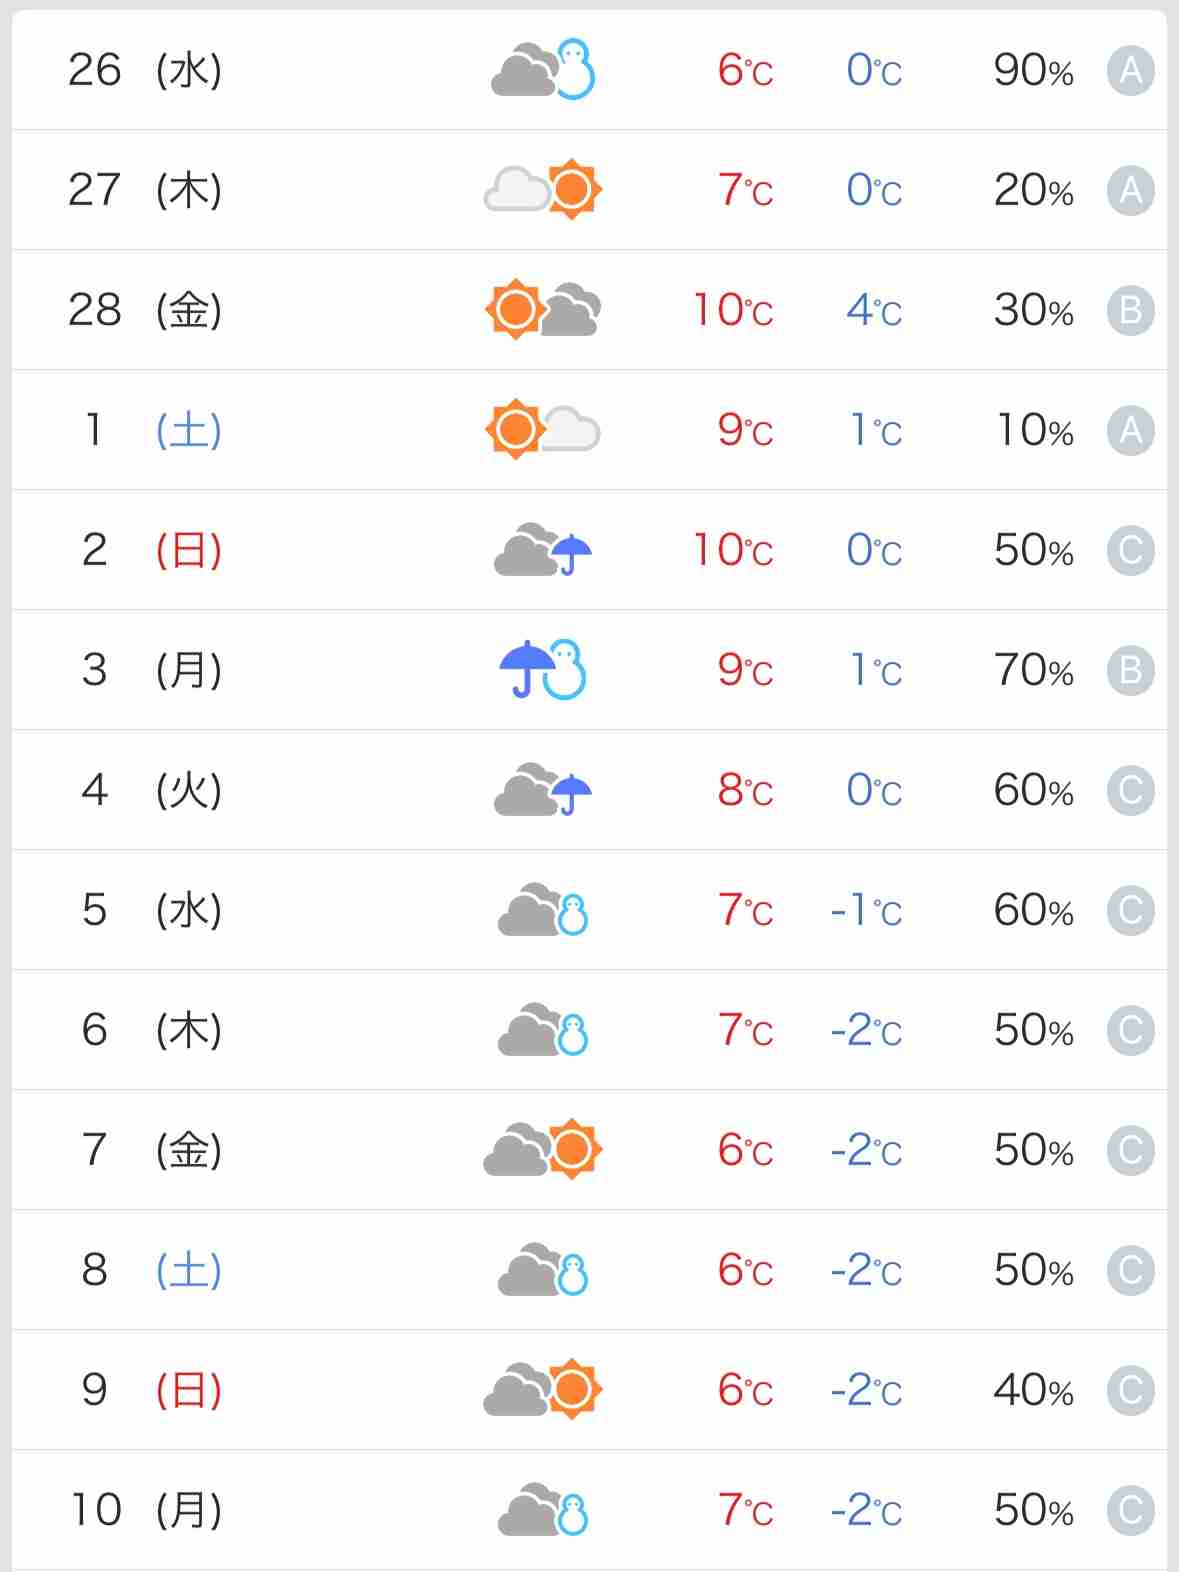
Task: Tap the cloudy-with-snow icon for the 26th
Action: click(x=543, y=70)
